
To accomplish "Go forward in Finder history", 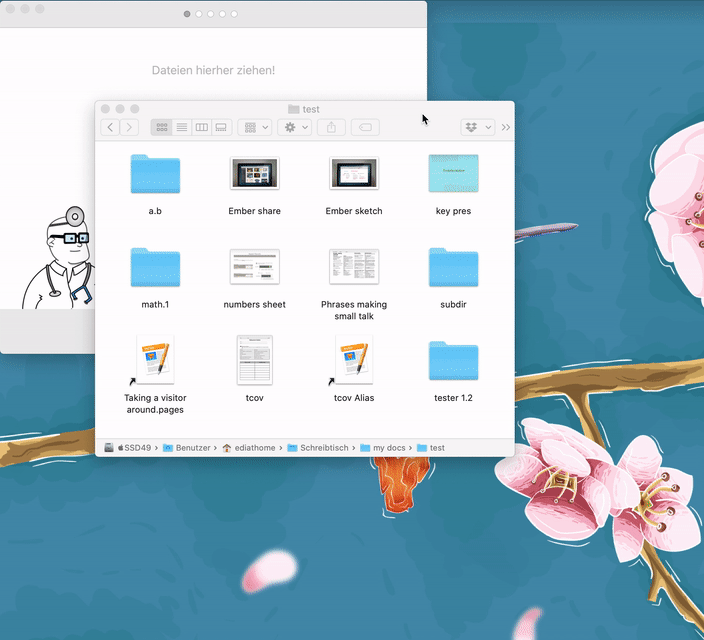I will [x=129, y=127].
